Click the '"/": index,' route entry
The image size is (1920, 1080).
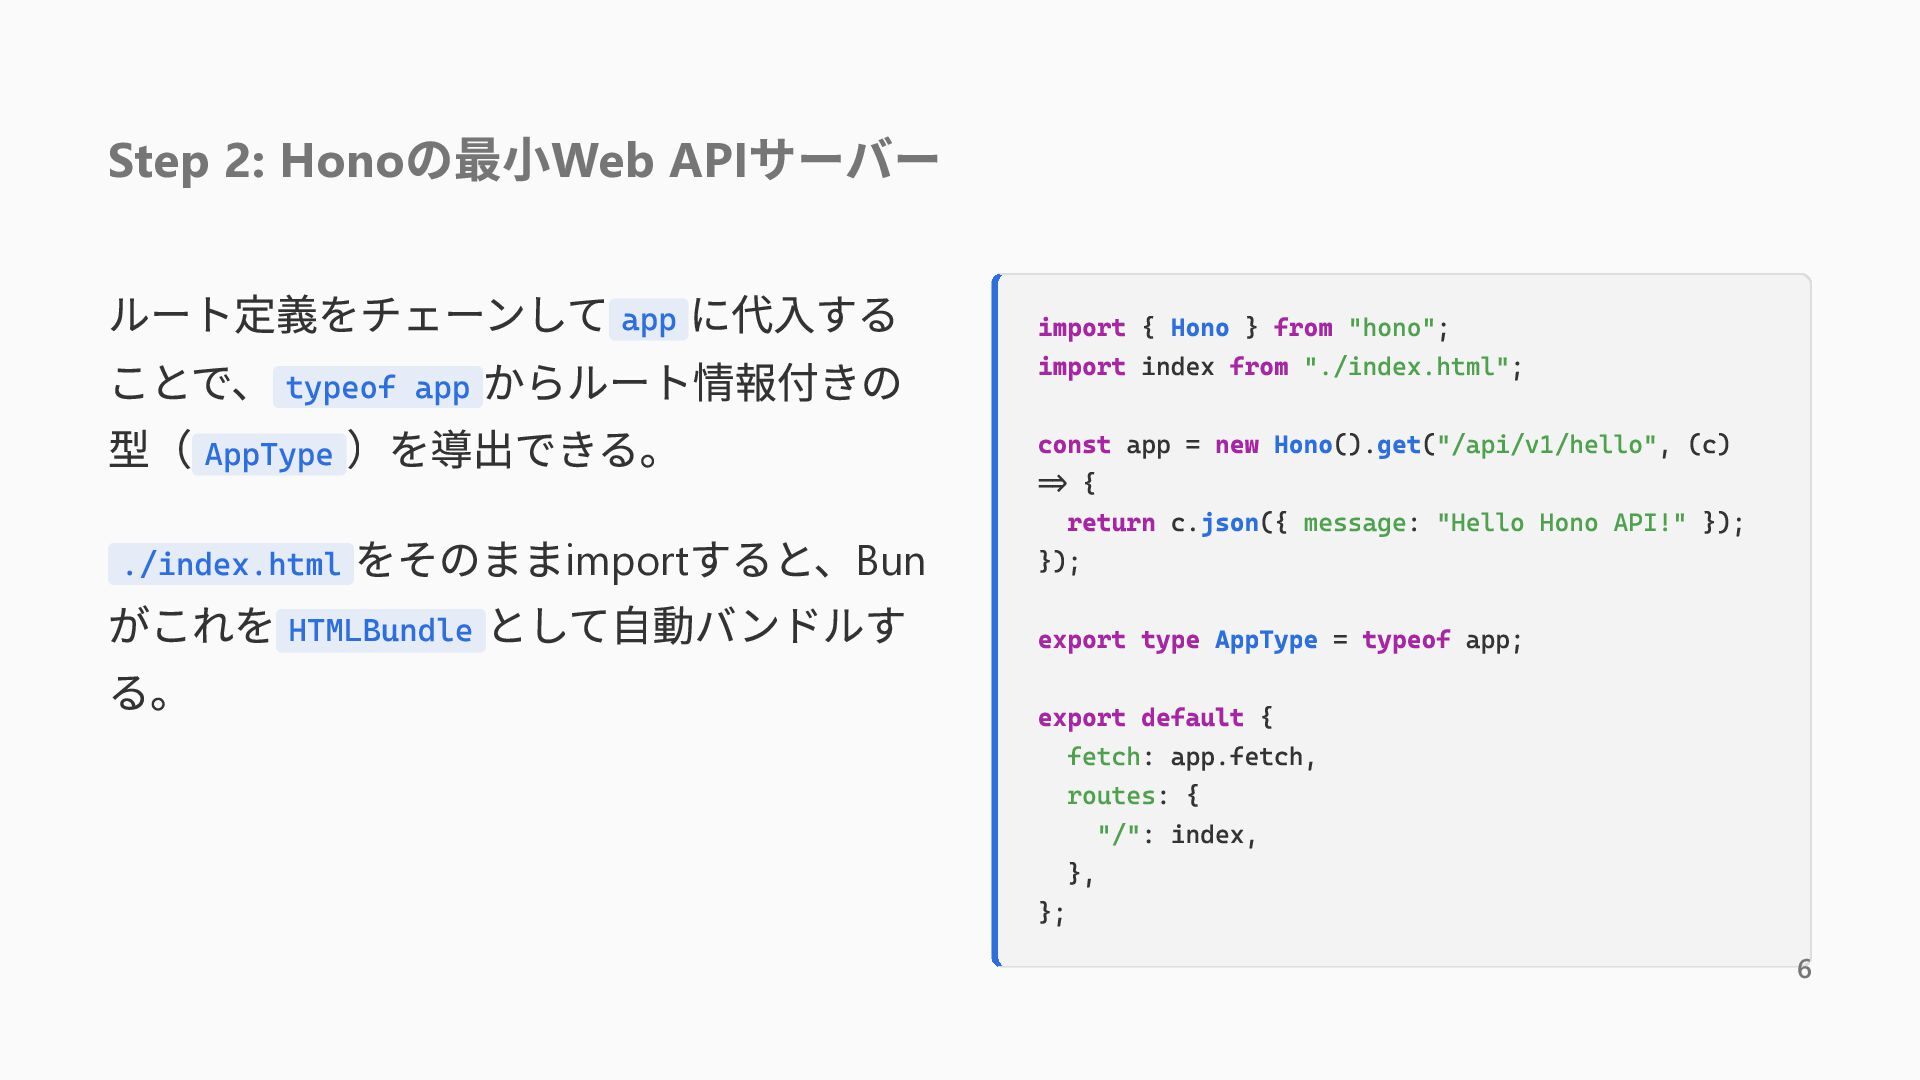click(1177, 835)
